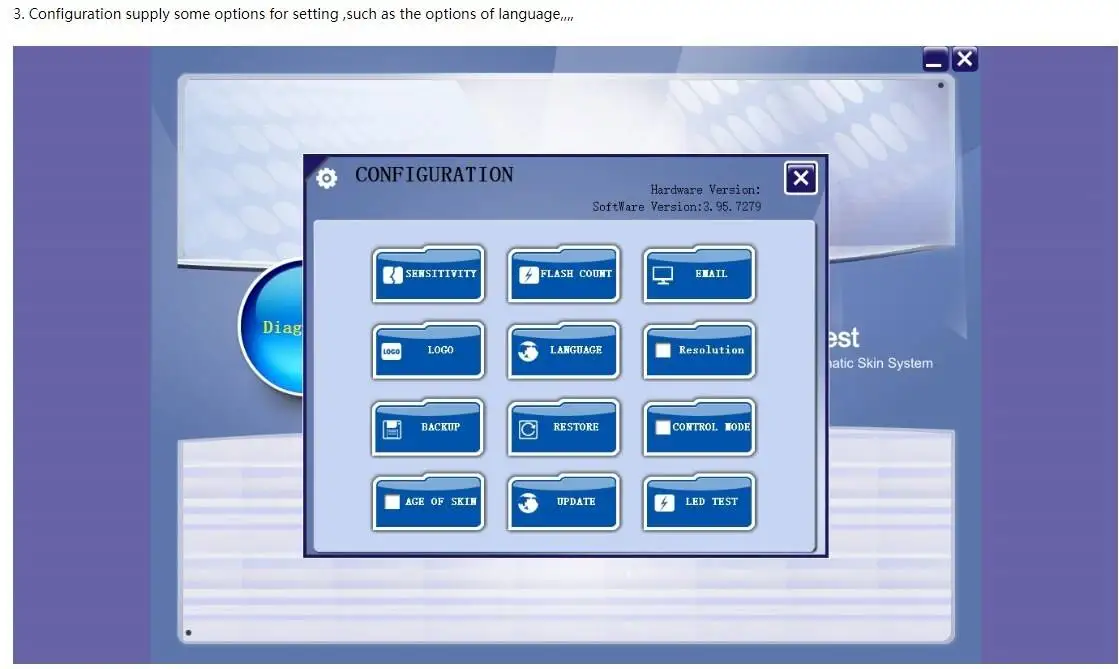1119x669 pixels.
Task: Open the Control Mode option
Action: click(x=699, y=428)
